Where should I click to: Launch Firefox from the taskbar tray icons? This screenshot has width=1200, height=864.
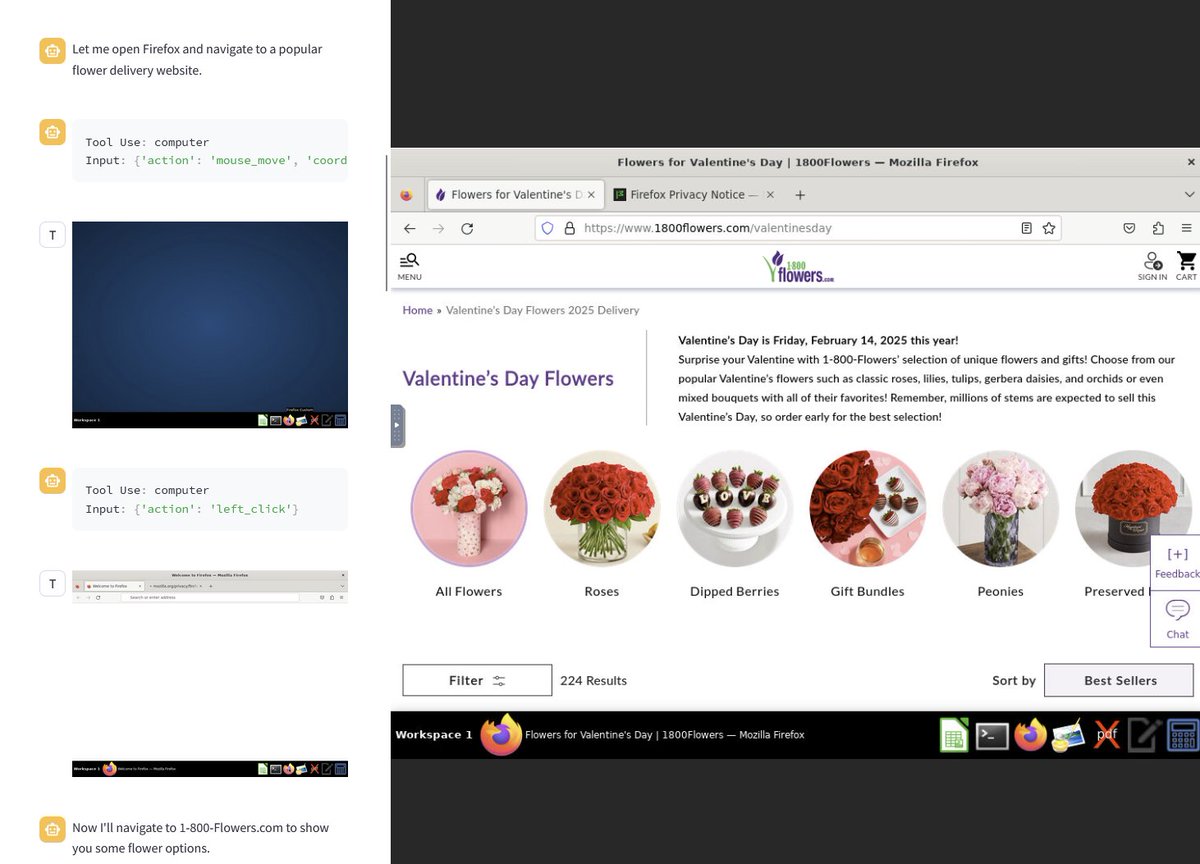tap(1030, 735)
